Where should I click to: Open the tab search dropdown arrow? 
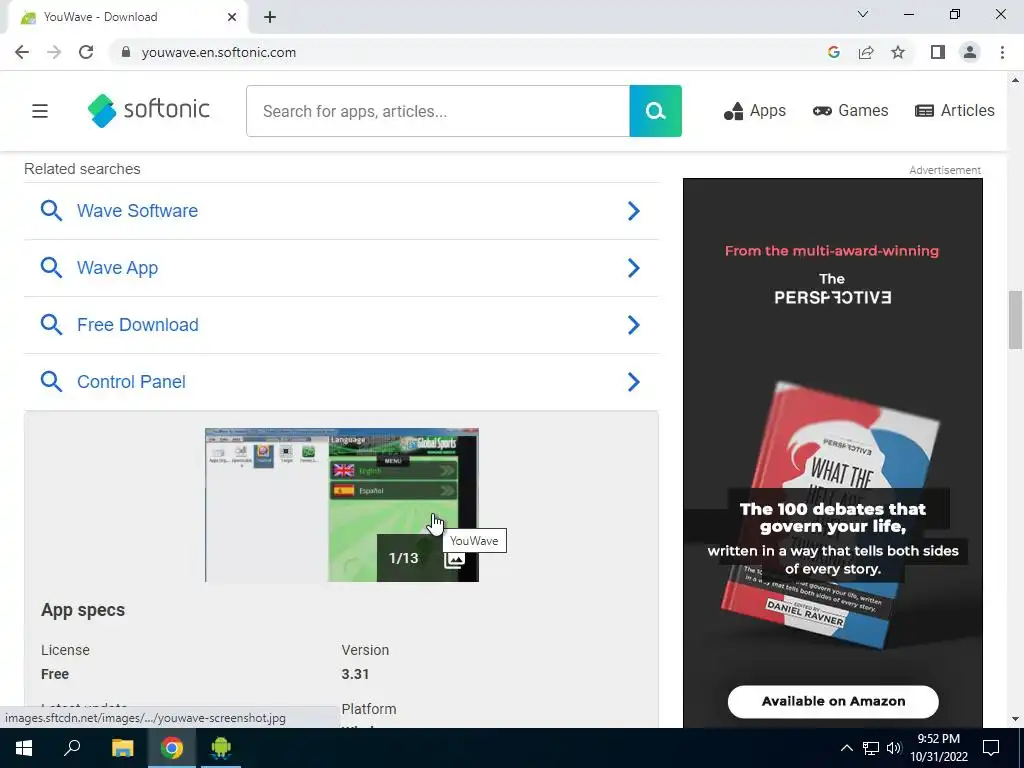[x=863, y=14]
